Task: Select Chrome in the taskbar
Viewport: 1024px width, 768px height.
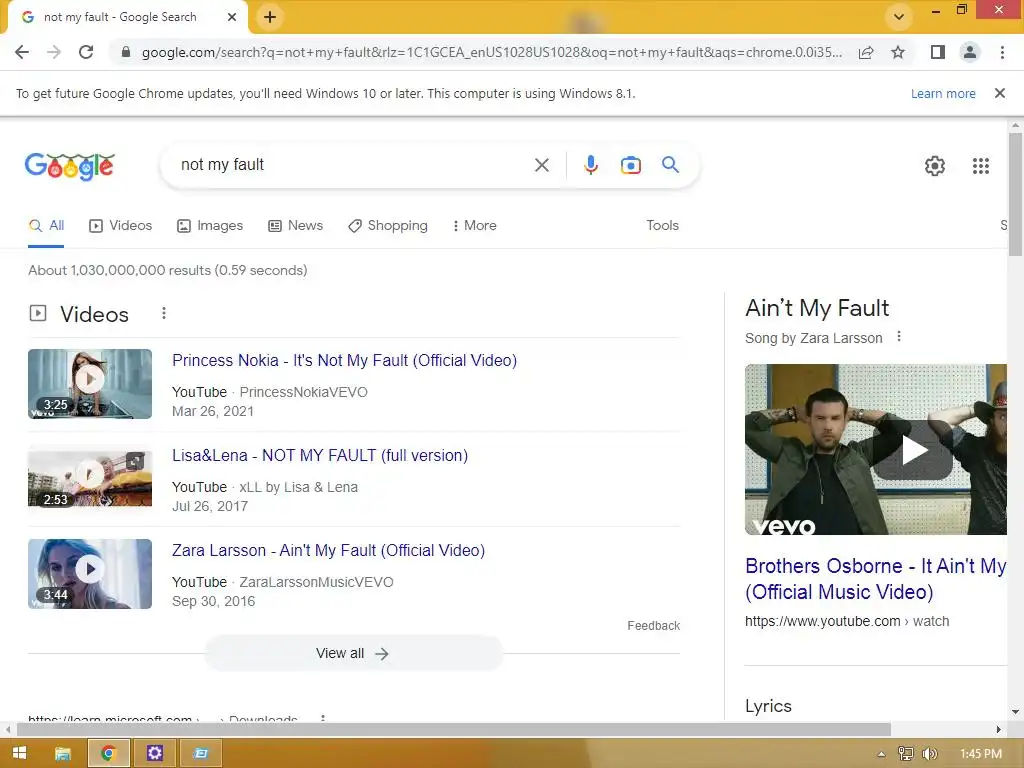Action: click(108, 753)
